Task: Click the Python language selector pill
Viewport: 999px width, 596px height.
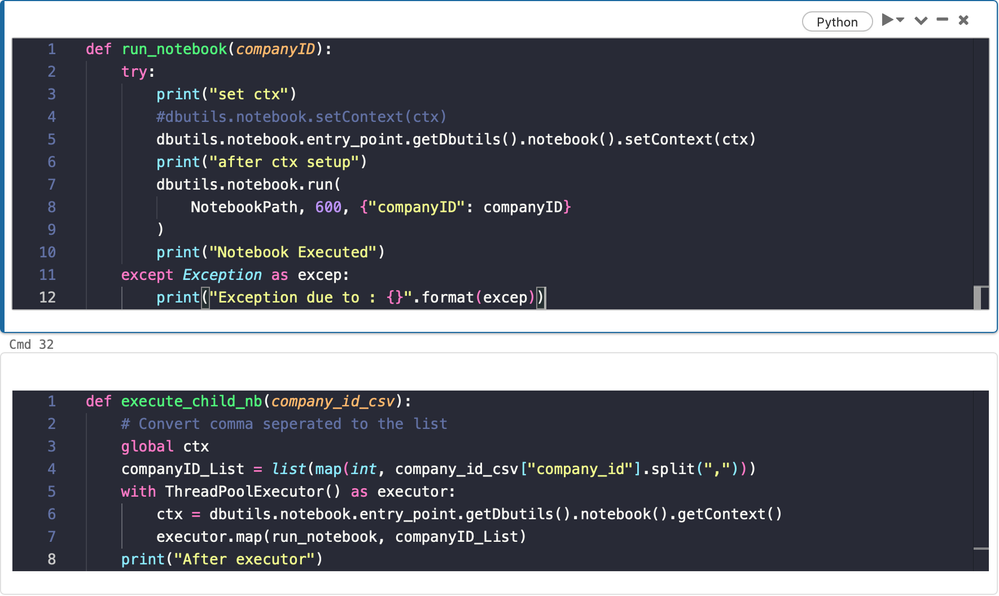Action: (x=837, y=22)
